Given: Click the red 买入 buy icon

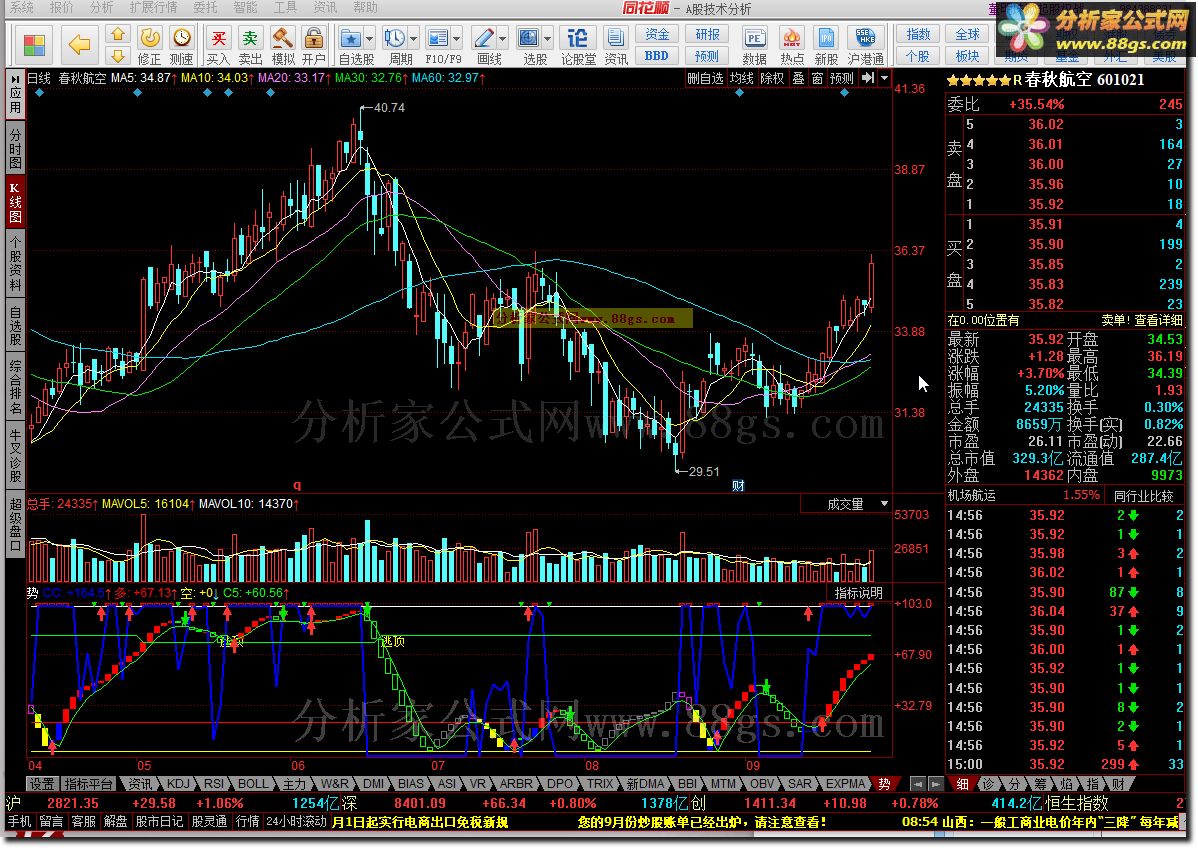Looking at the screenshot, I should point(219,37).
